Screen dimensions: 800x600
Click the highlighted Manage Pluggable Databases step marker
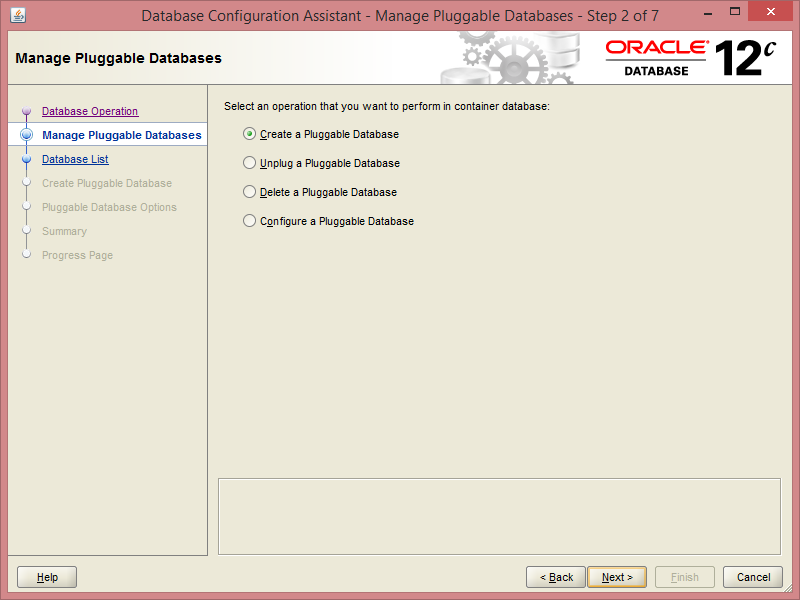[x=26, y=135]
